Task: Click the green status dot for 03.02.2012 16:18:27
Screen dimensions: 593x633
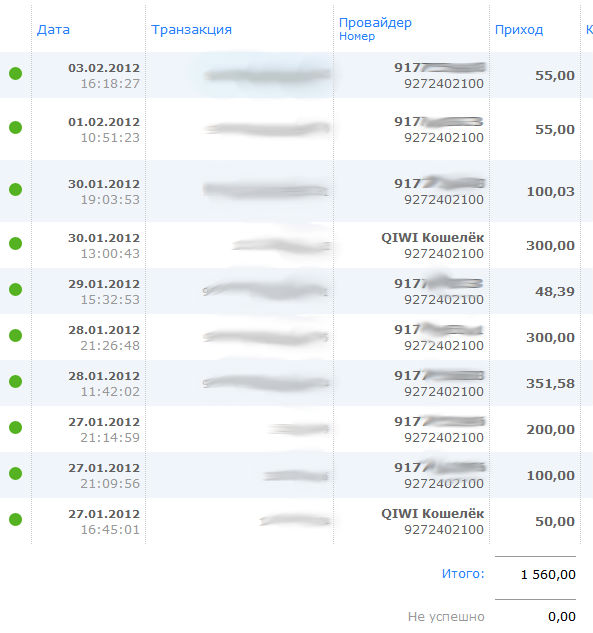Action: [15, 73]
